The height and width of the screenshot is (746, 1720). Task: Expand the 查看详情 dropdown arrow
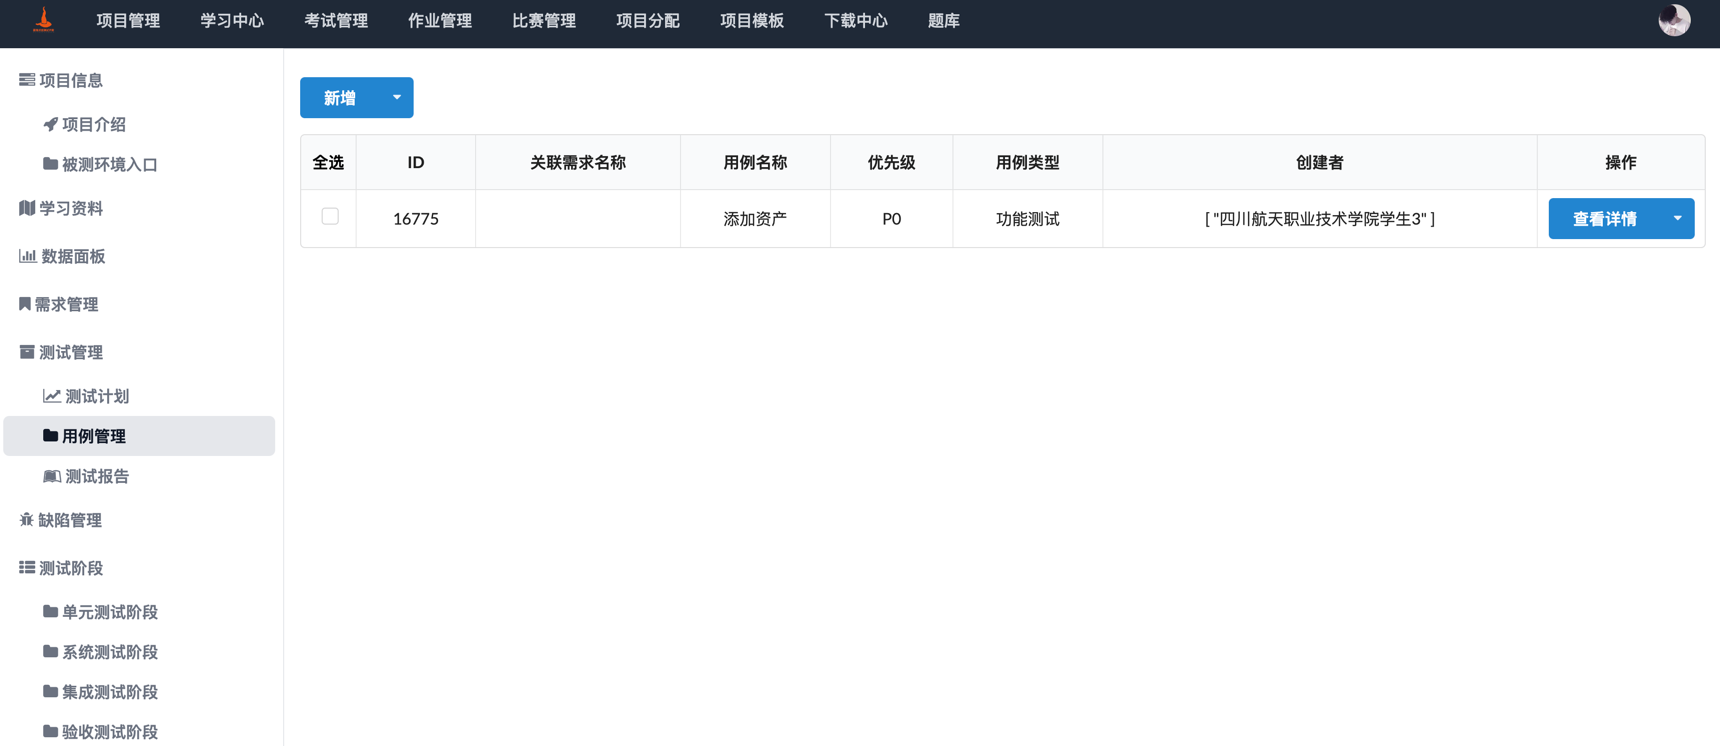click(1677, 218)
